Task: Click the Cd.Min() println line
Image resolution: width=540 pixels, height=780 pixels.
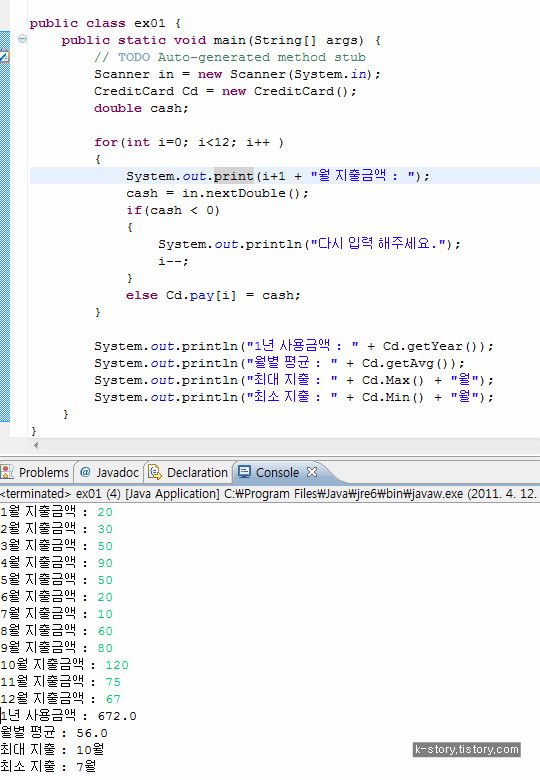Action: click(294, 396)
